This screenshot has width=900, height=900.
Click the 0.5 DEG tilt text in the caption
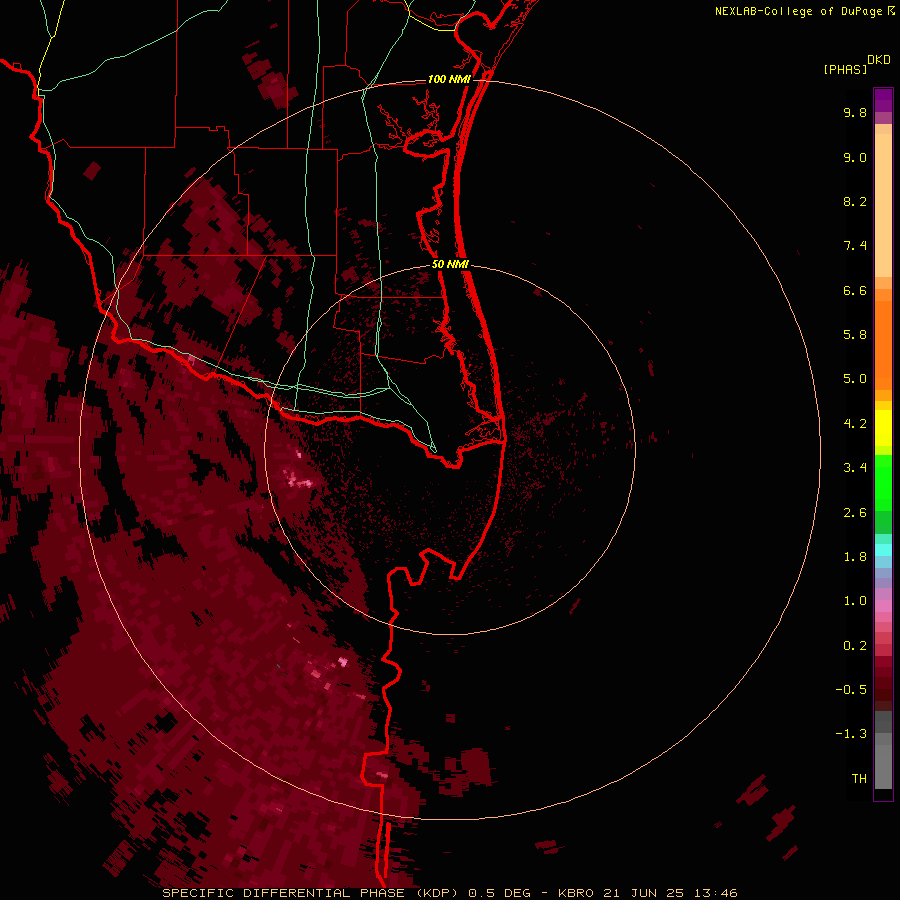(500, 893)
